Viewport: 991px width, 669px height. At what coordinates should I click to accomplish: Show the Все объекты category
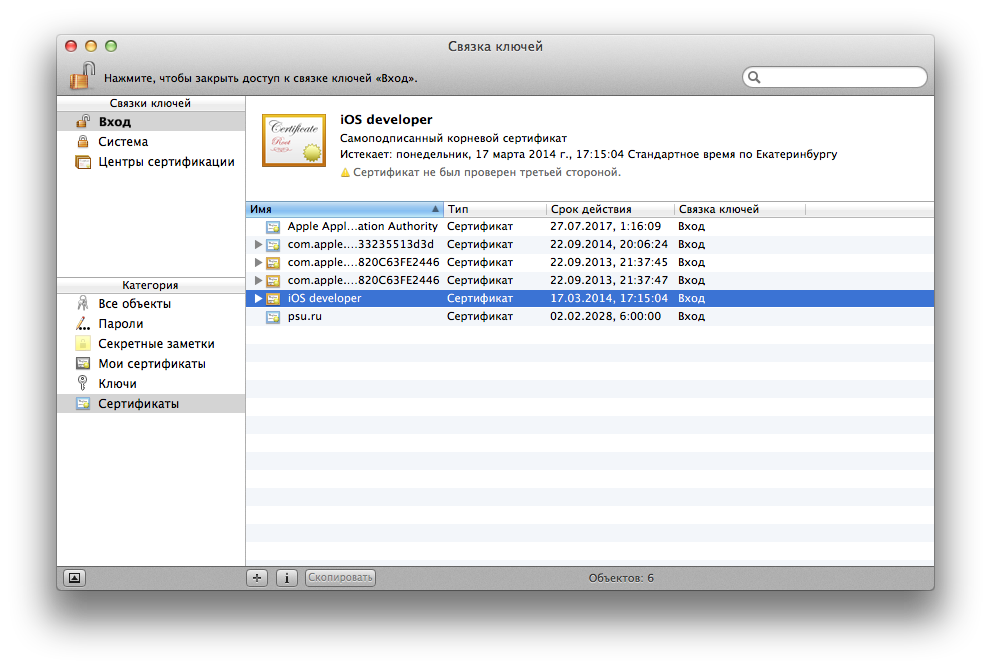click(151, 303)
